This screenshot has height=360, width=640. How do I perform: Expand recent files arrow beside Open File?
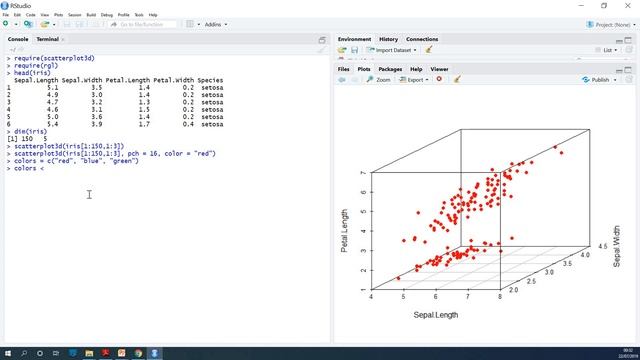54,24
